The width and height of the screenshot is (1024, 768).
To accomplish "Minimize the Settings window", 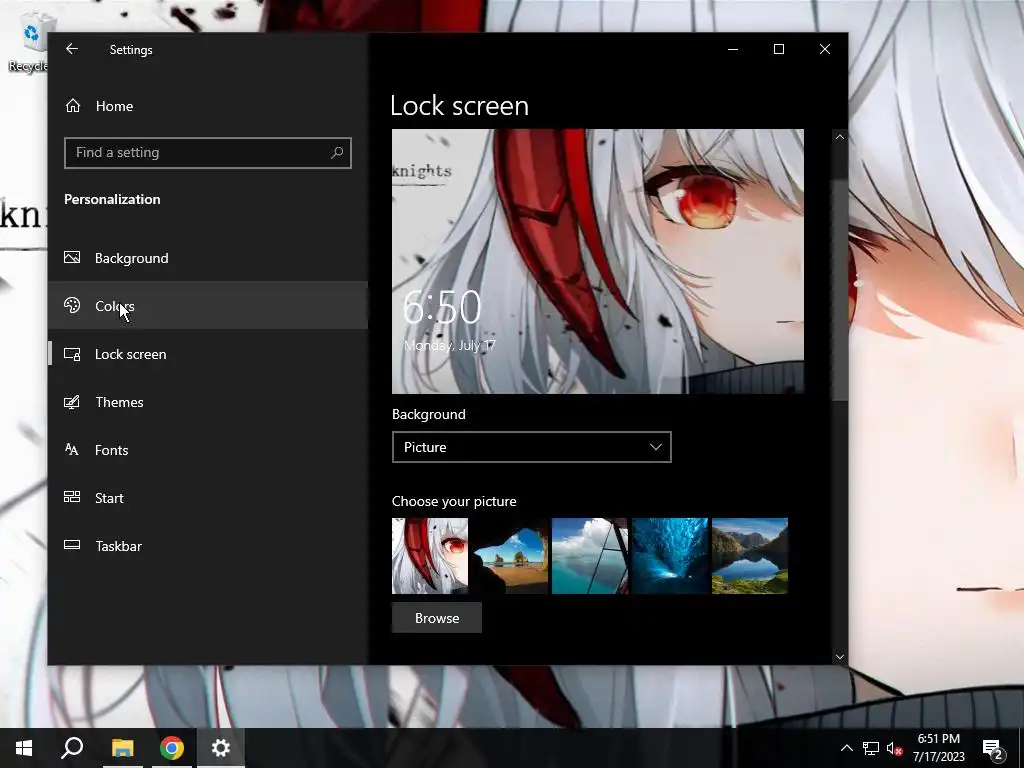I will coord(733,49).
